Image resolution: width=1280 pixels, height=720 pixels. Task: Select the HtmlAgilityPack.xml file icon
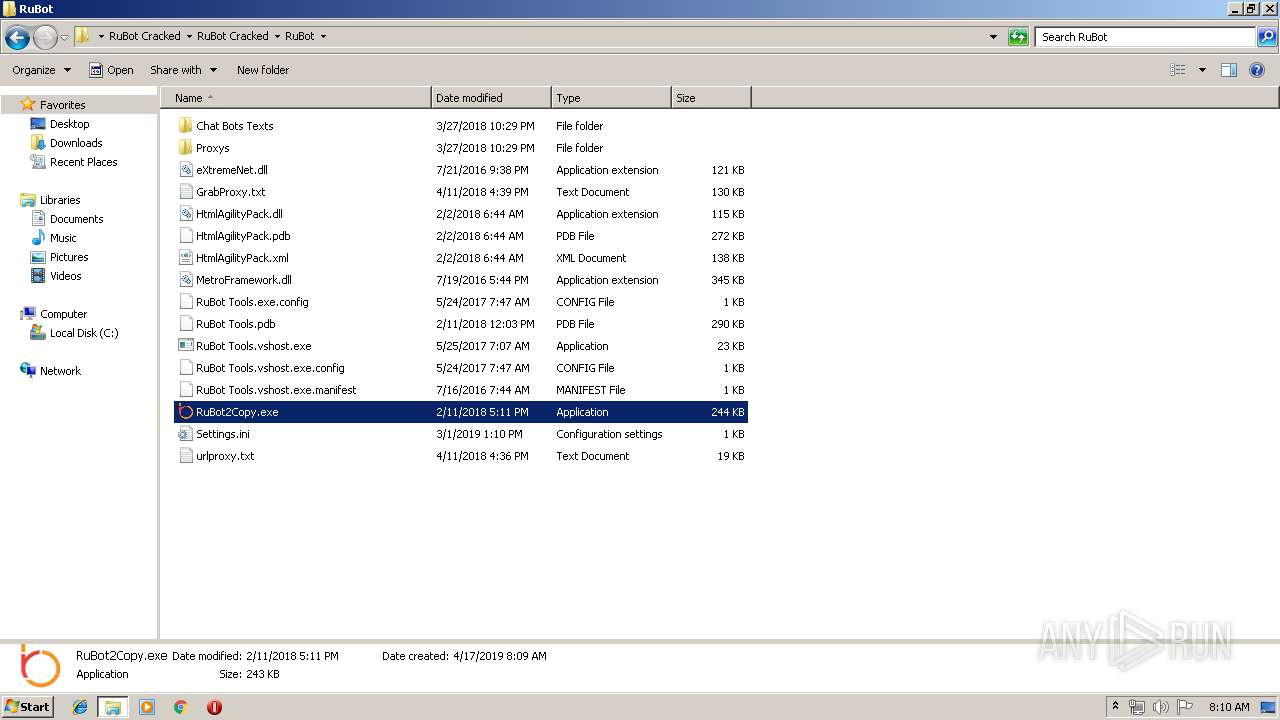tap(185, 258)
